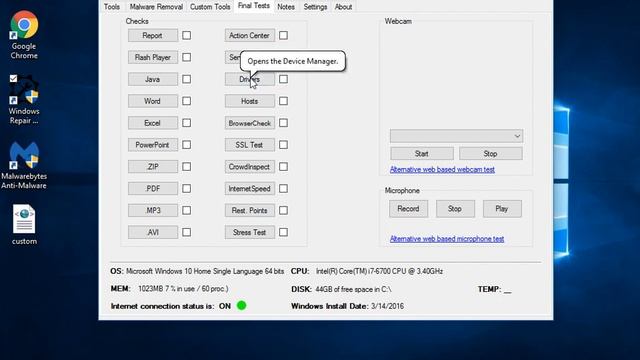This screenshot has width=640, height=360.
Task: Click the green internet status indicator
Action: click(x=241, y=305)
